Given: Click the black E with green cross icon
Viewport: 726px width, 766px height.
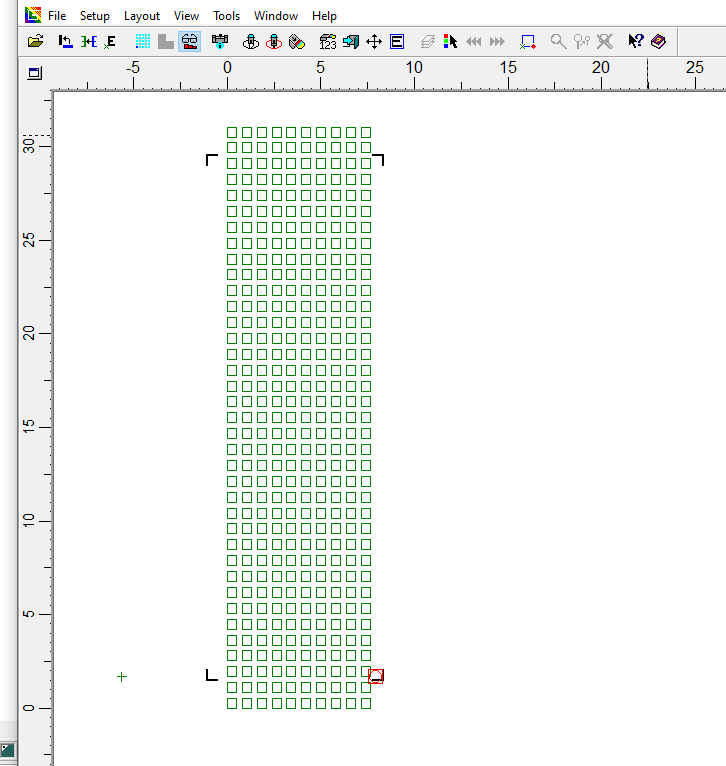Looking at the screenshot, I should pos(110,42).
